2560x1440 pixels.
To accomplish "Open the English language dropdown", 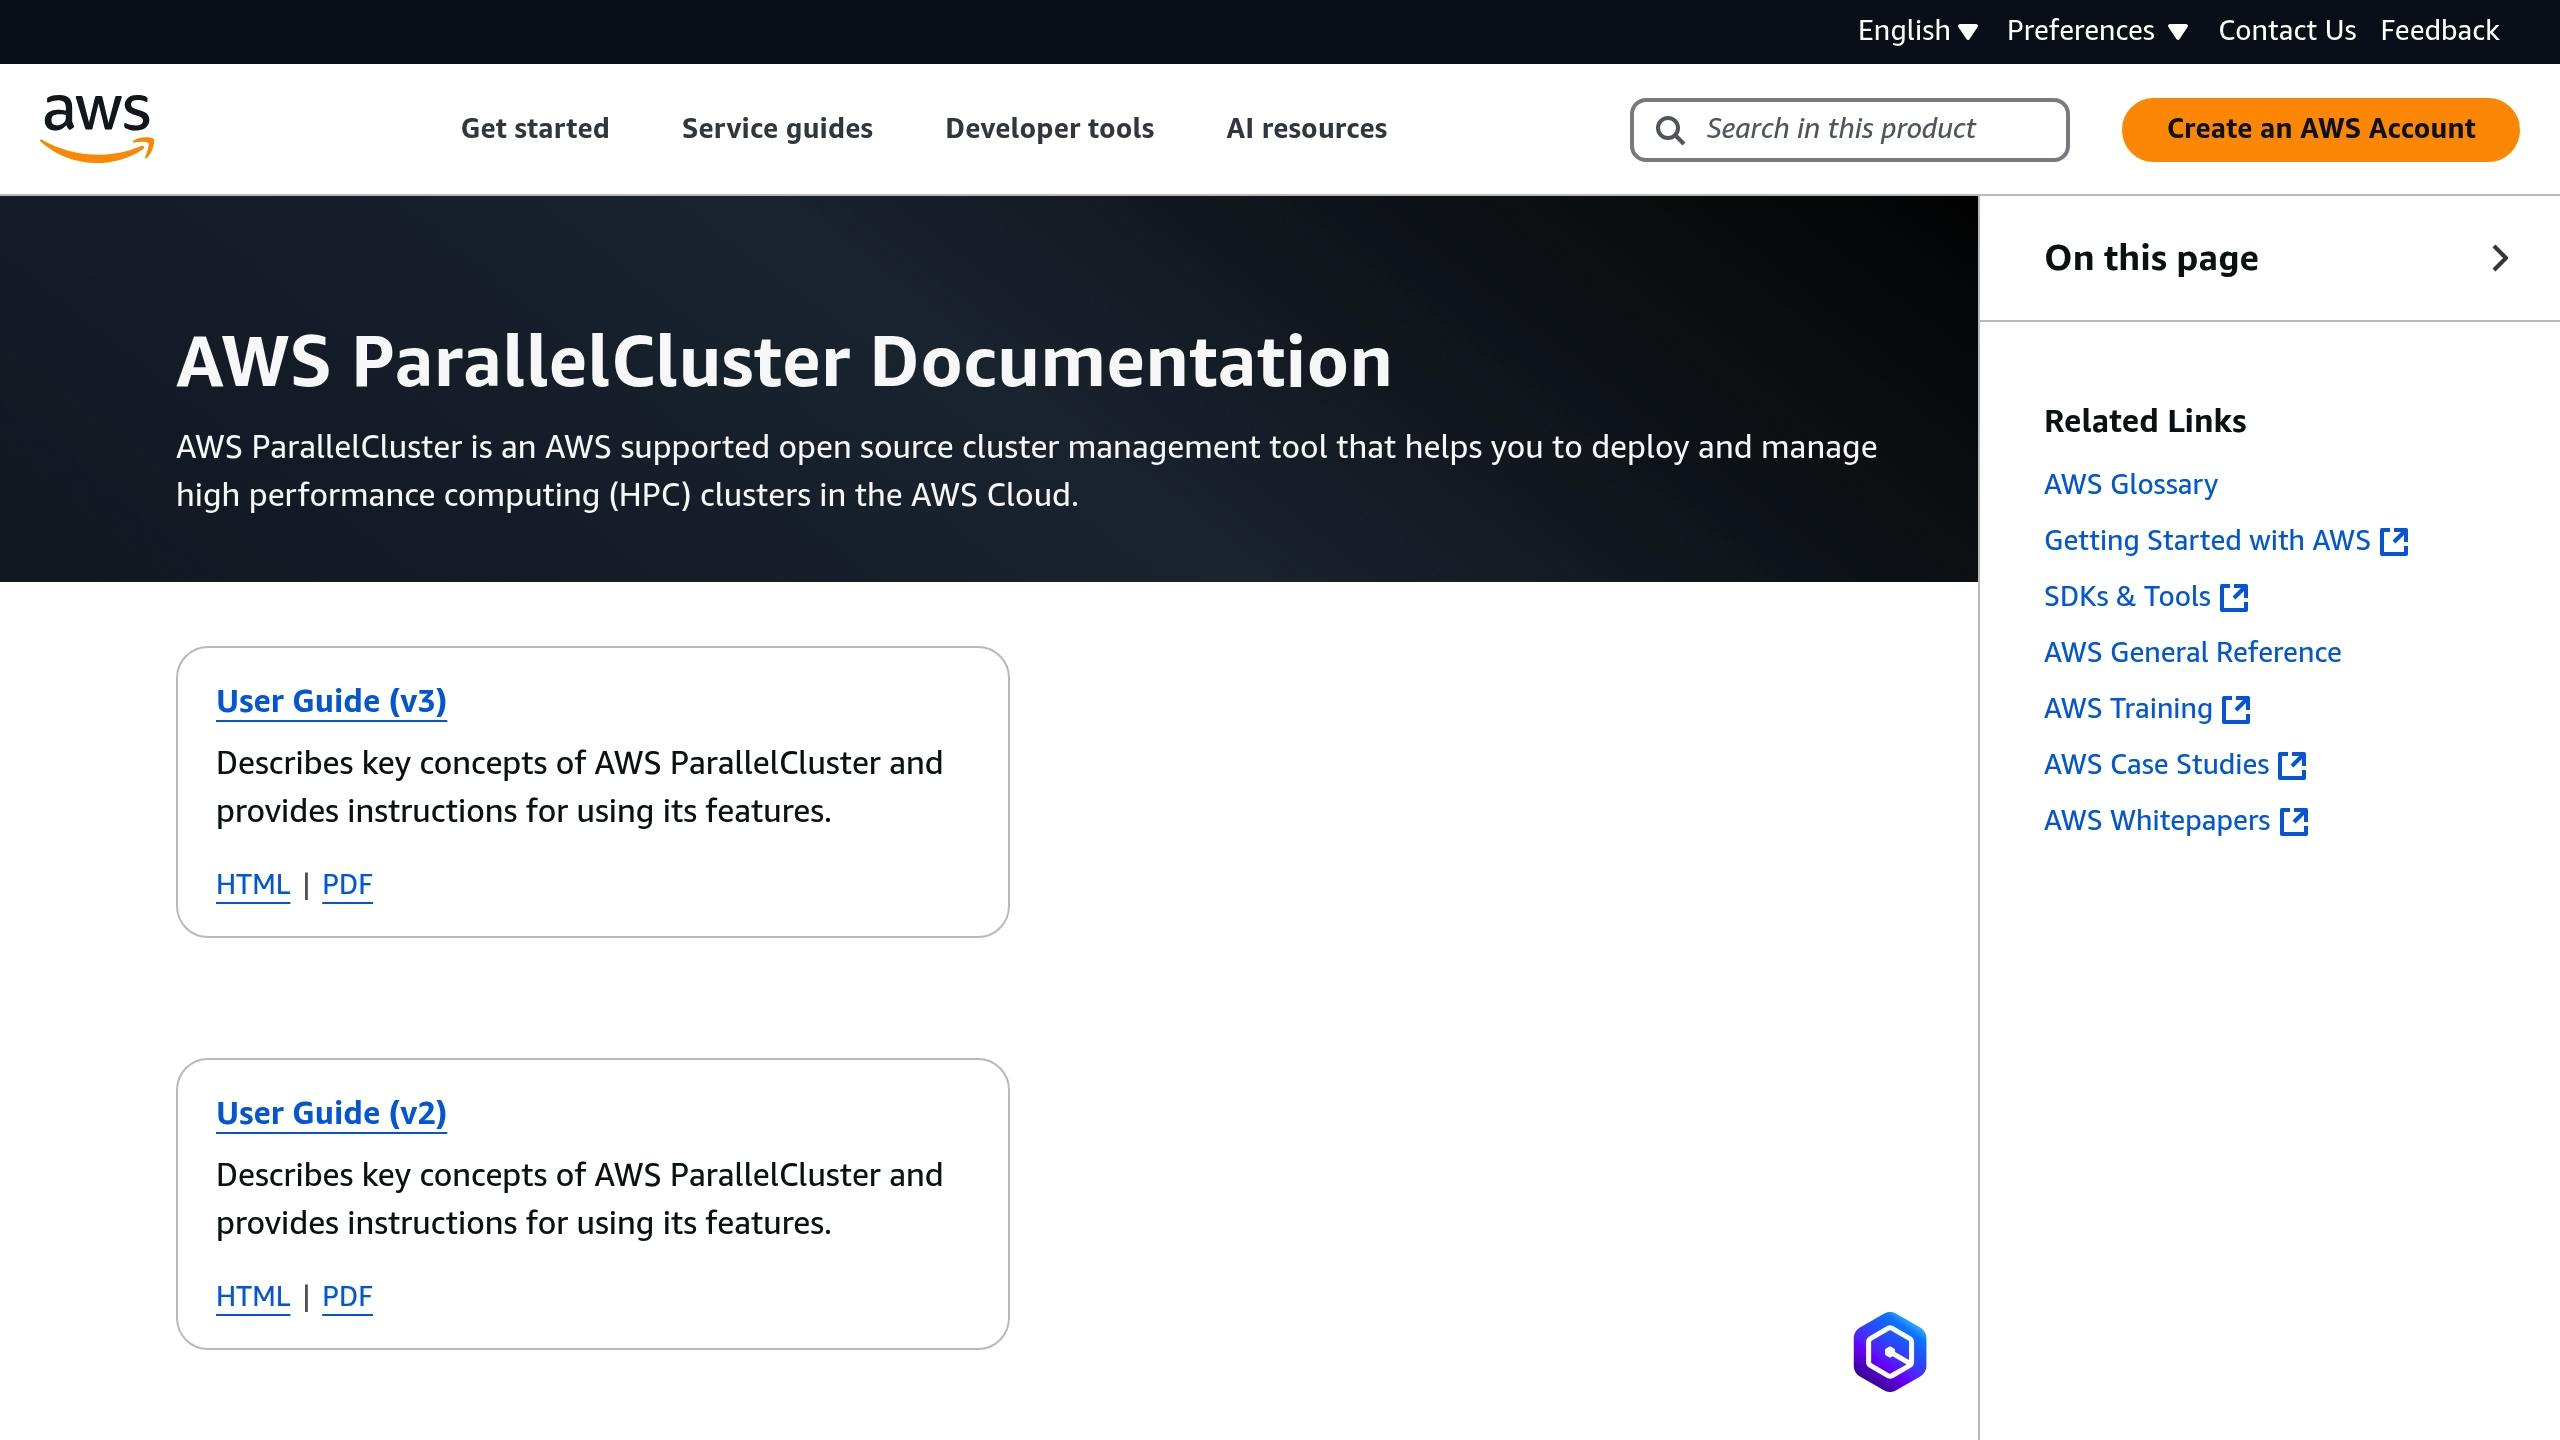I will click(1917, 31).
